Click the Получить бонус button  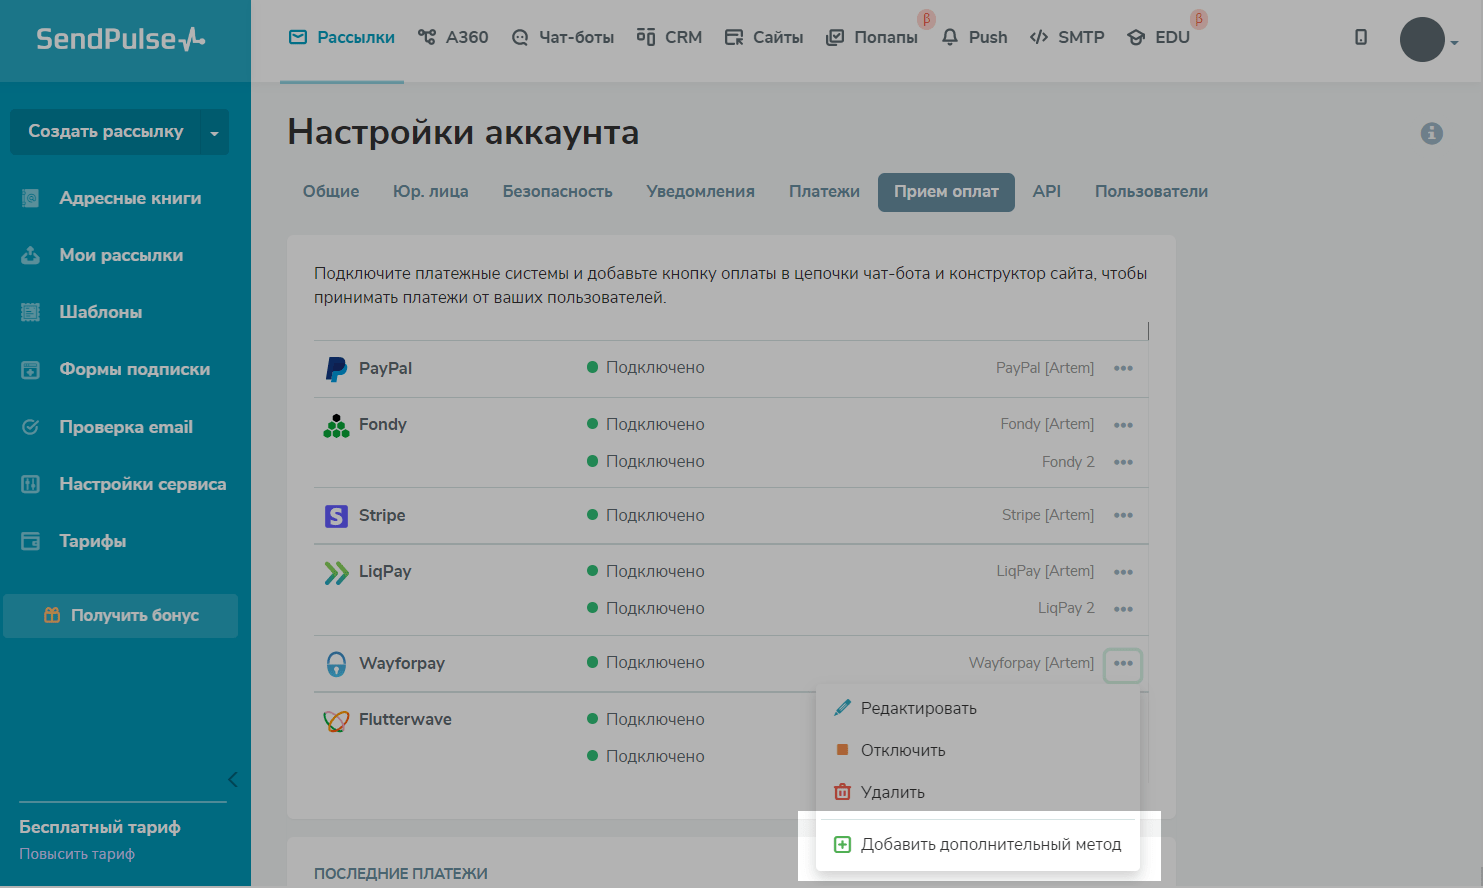point(121,615)
